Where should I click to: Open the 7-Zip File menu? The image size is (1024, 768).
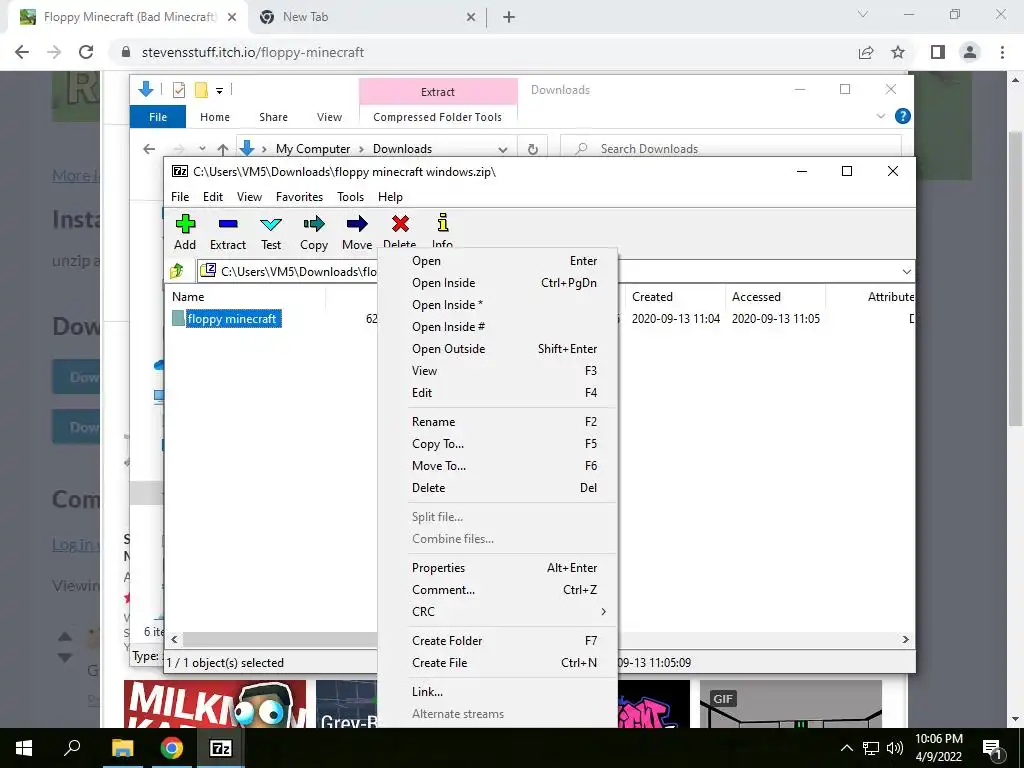pos(180,197)
